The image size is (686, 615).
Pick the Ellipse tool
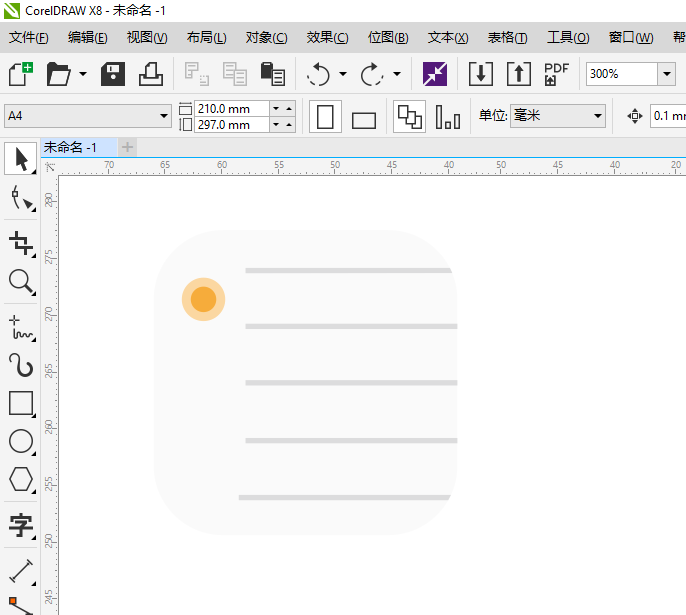[20, 441]
